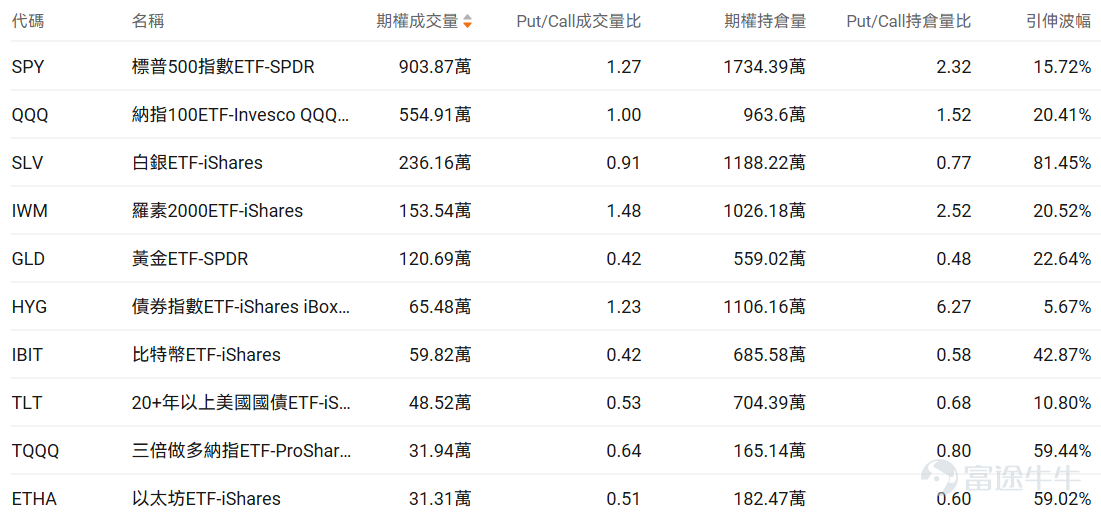
Task: Click the 引伸波幅 column header
Action: 1058,22
